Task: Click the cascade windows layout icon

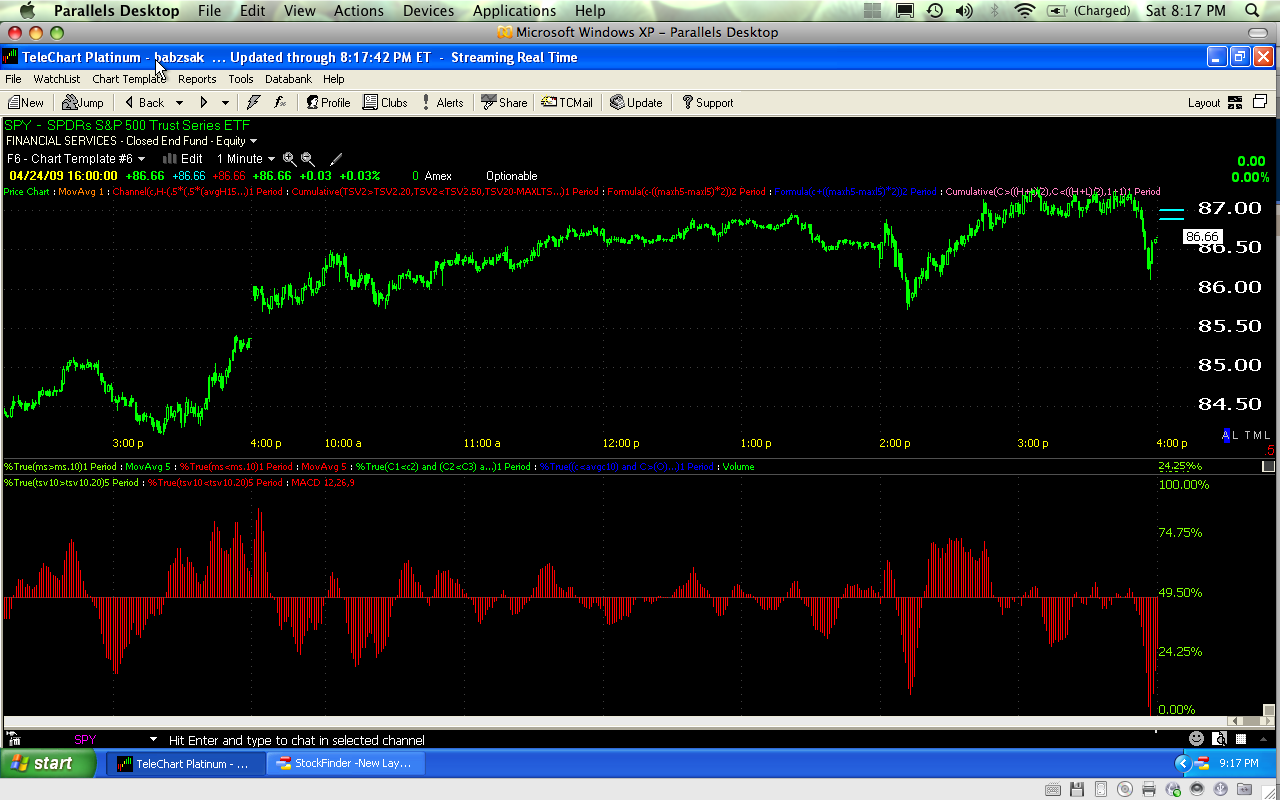Action: click(1260, 102)
